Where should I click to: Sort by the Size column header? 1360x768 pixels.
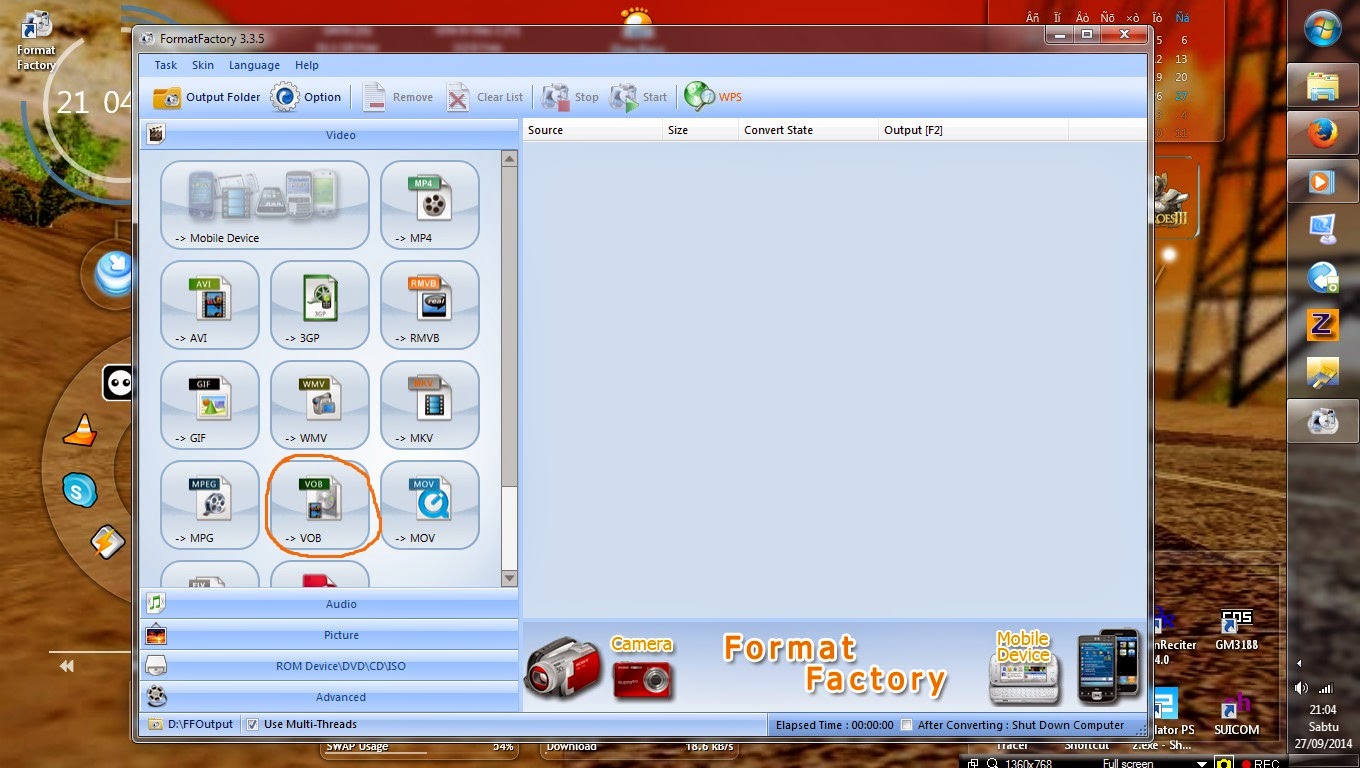click(701, 130)
